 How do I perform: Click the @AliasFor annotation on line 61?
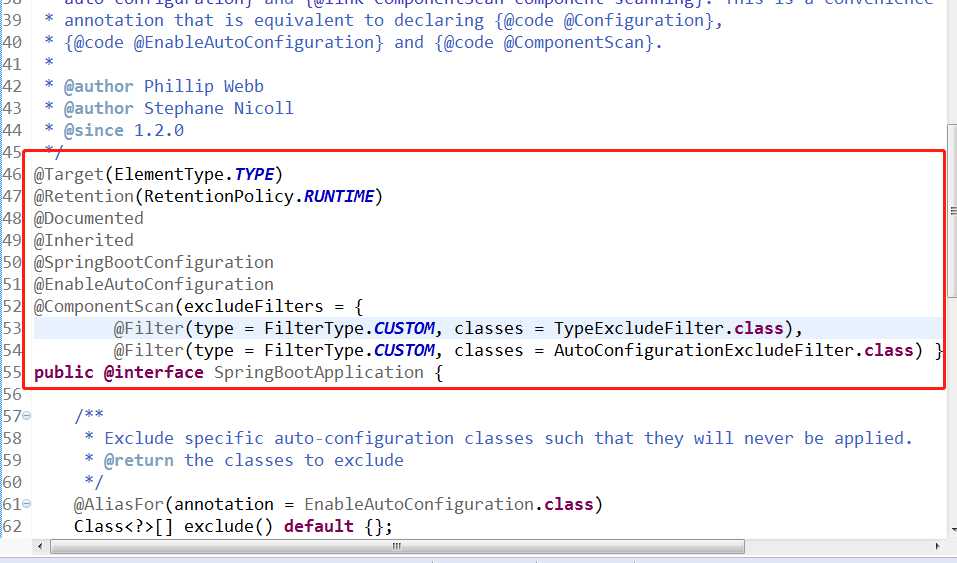click(x=119, y=504)
